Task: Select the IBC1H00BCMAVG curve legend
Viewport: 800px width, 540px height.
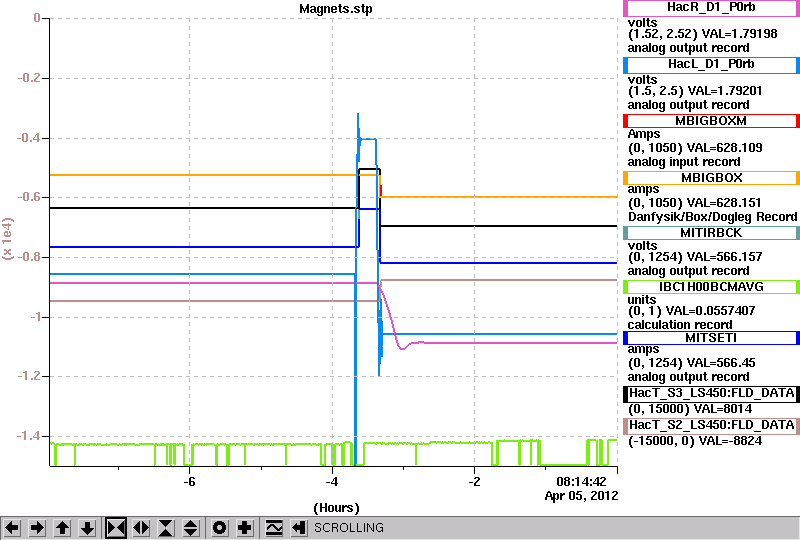Action: 711,287
